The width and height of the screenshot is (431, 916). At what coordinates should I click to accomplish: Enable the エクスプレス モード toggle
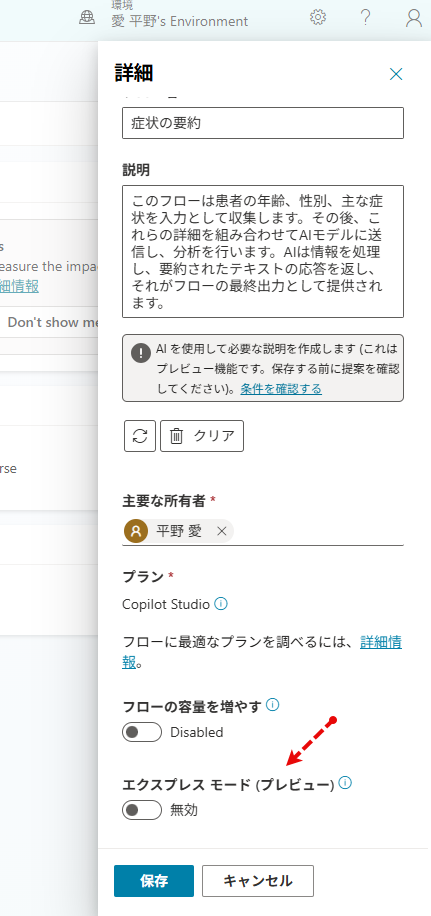coord(142,810)
